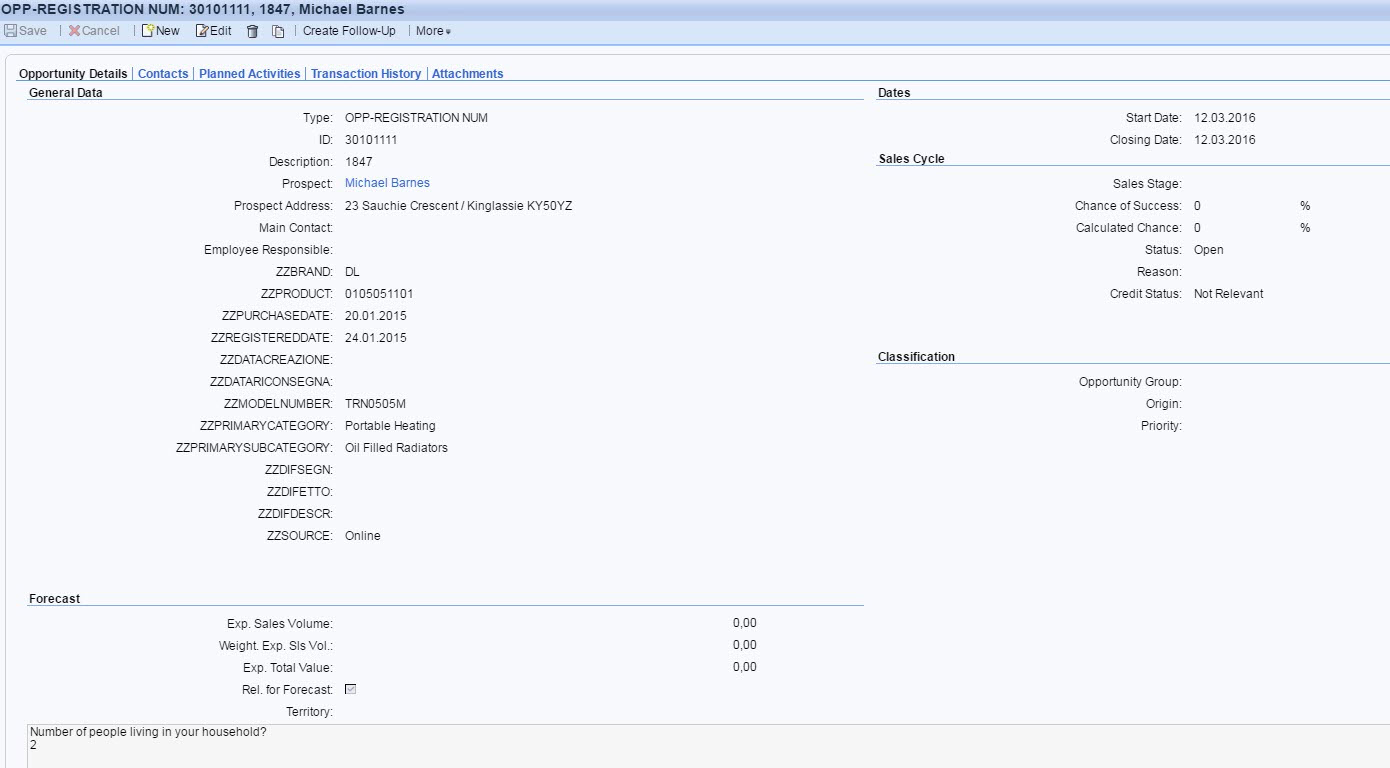
Task: Toggle the Rel. for Forecast checkbox
Action: [350, 689]
